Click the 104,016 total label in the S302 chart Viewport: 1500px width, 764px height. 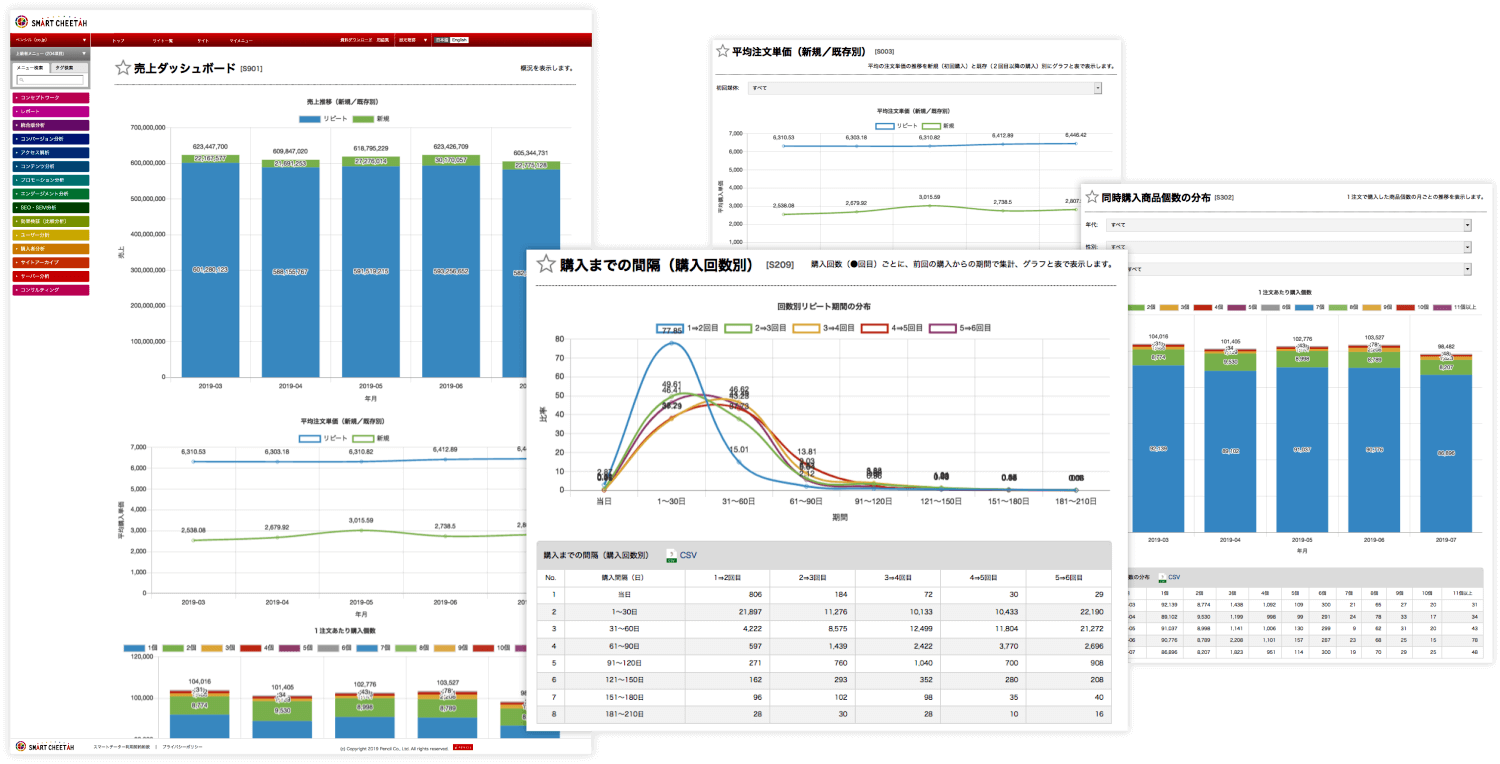[x=1158, y=337]
